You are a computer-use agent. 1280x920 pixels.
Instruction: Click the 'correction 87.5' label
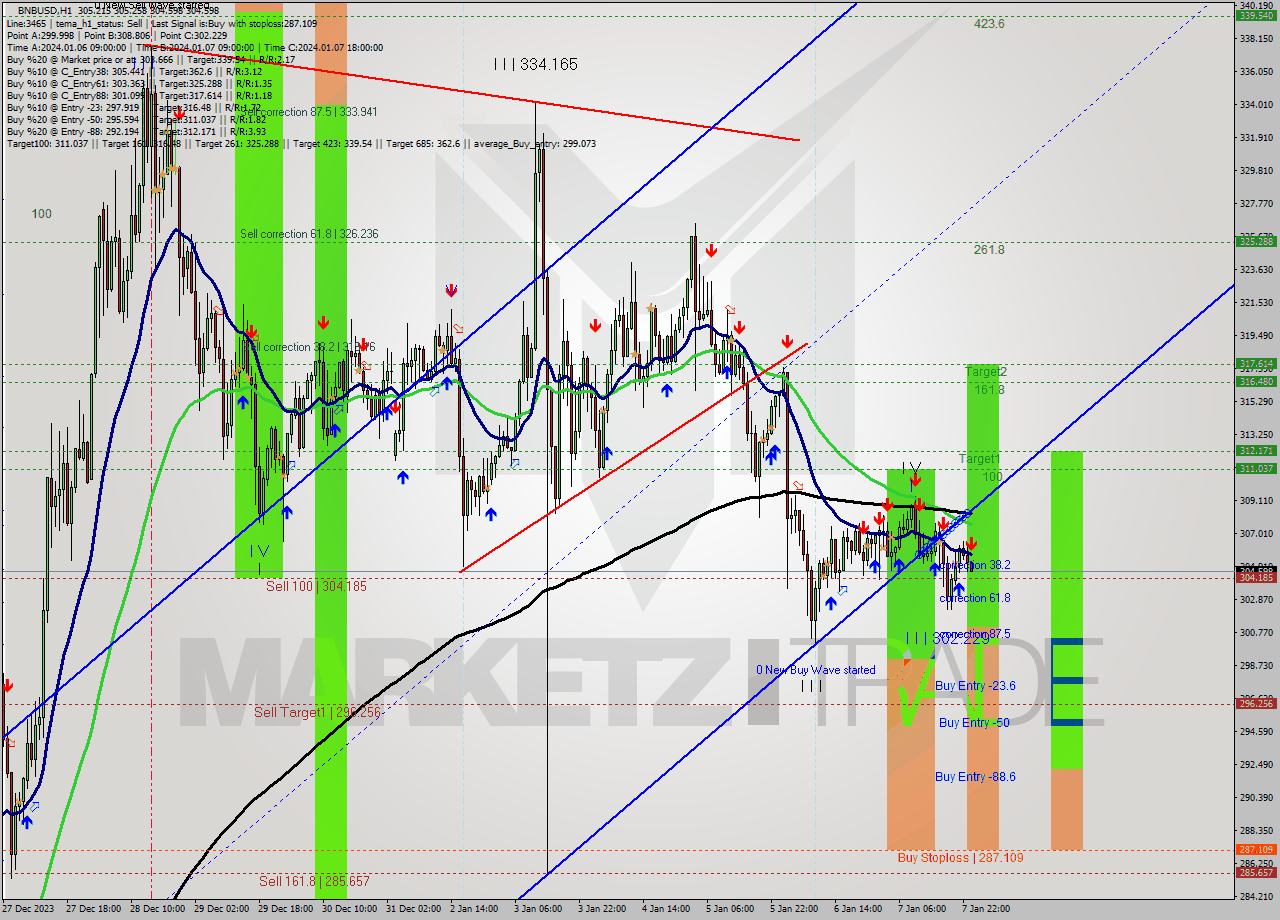pyautogui.click(x=975, y=634)
